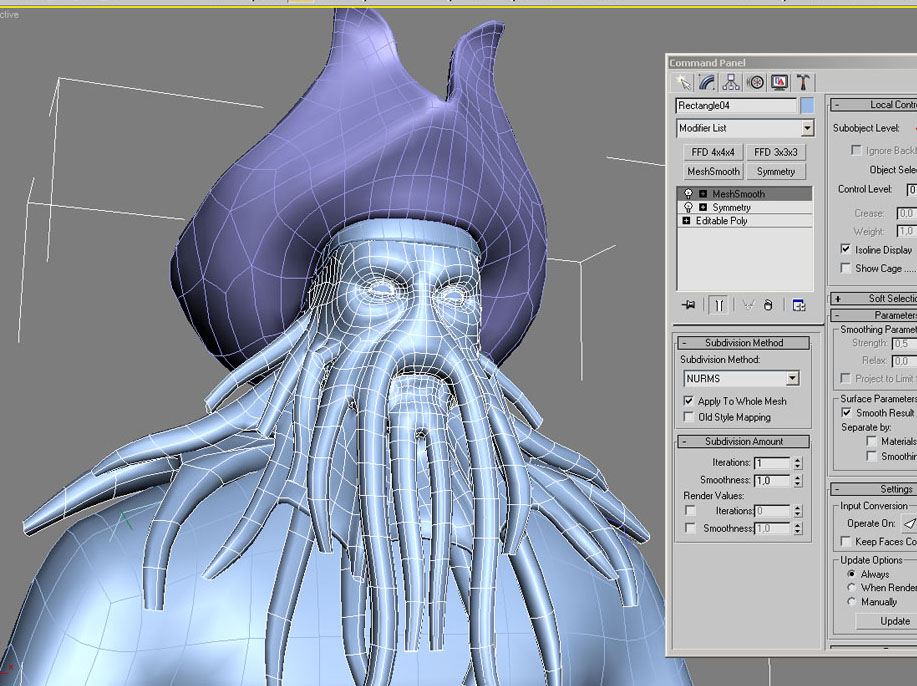
Task: Toggle MeshSmooth modifier lightbulb
Action: [x=688, y=194]
